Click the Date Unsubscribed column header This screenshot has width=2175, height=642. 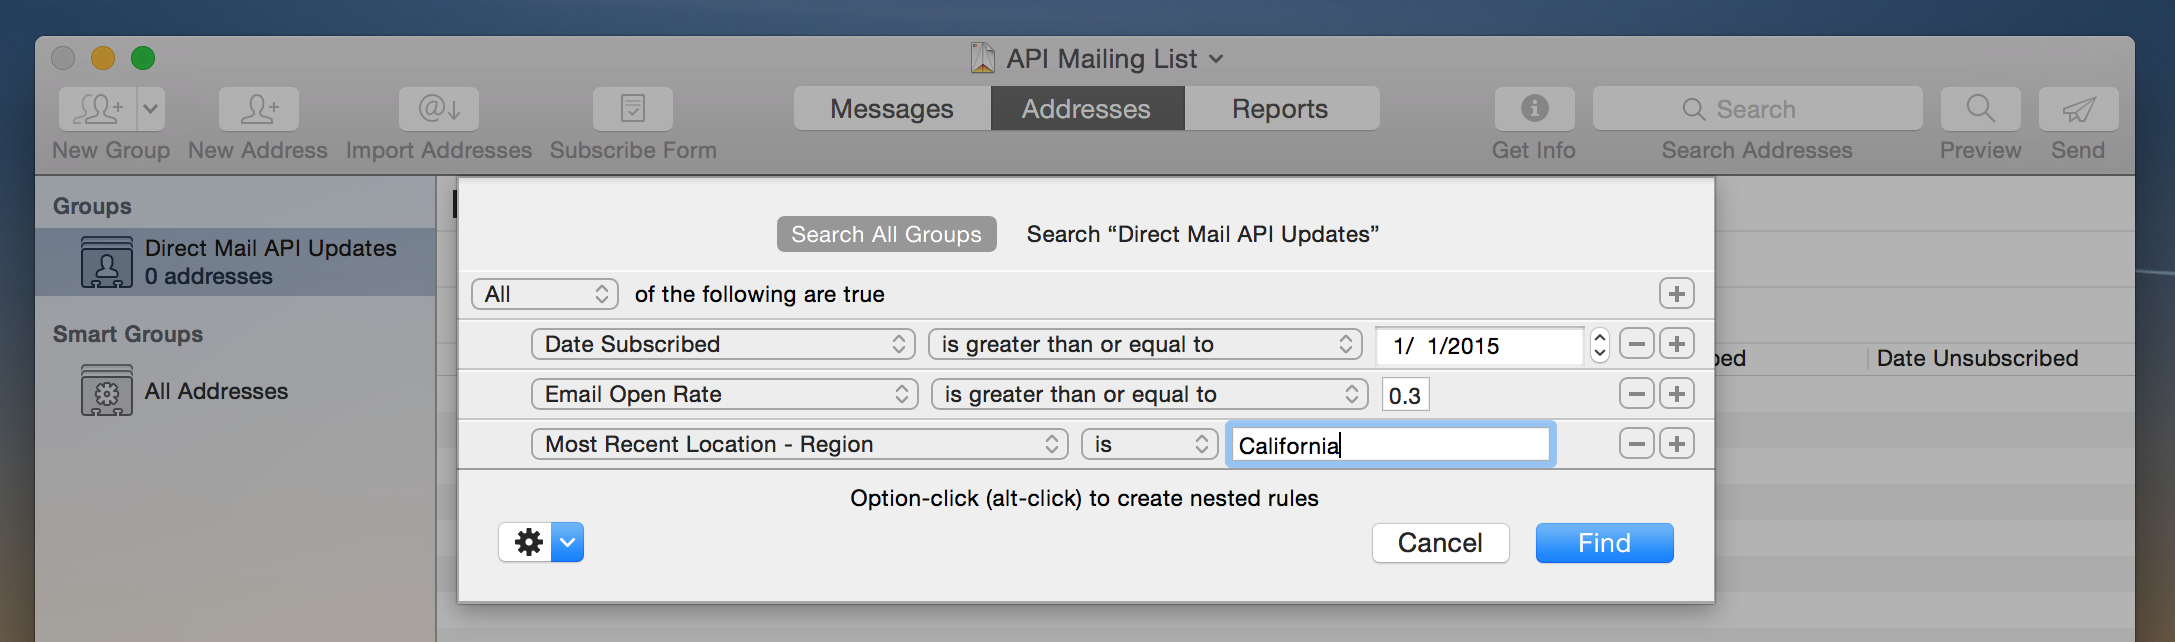tap(1977, 358)
